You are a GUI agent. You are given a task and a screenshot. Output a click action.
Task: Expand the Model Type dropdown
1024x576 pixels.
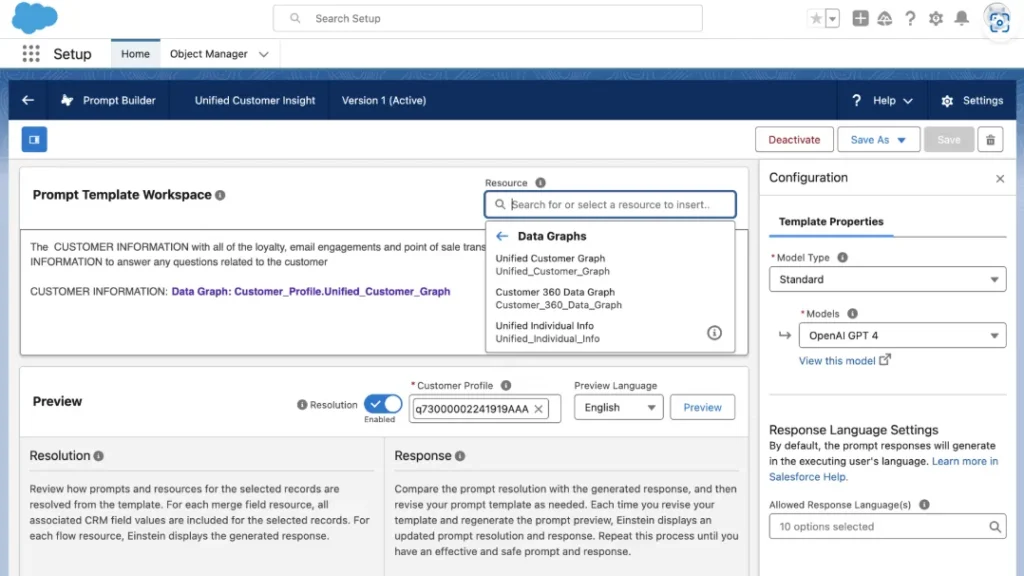click(887, 280)
